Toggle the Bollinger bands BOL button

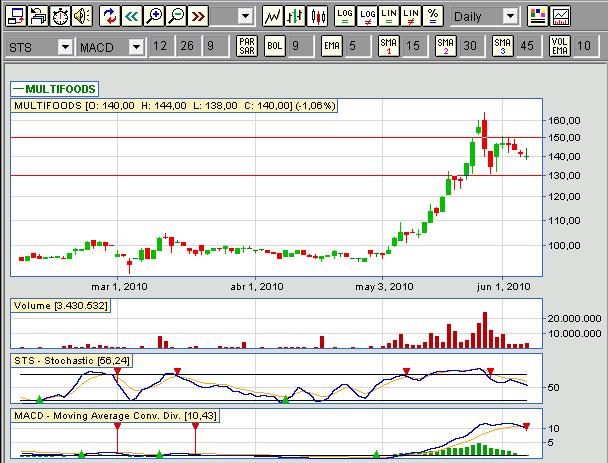point(273,46)
